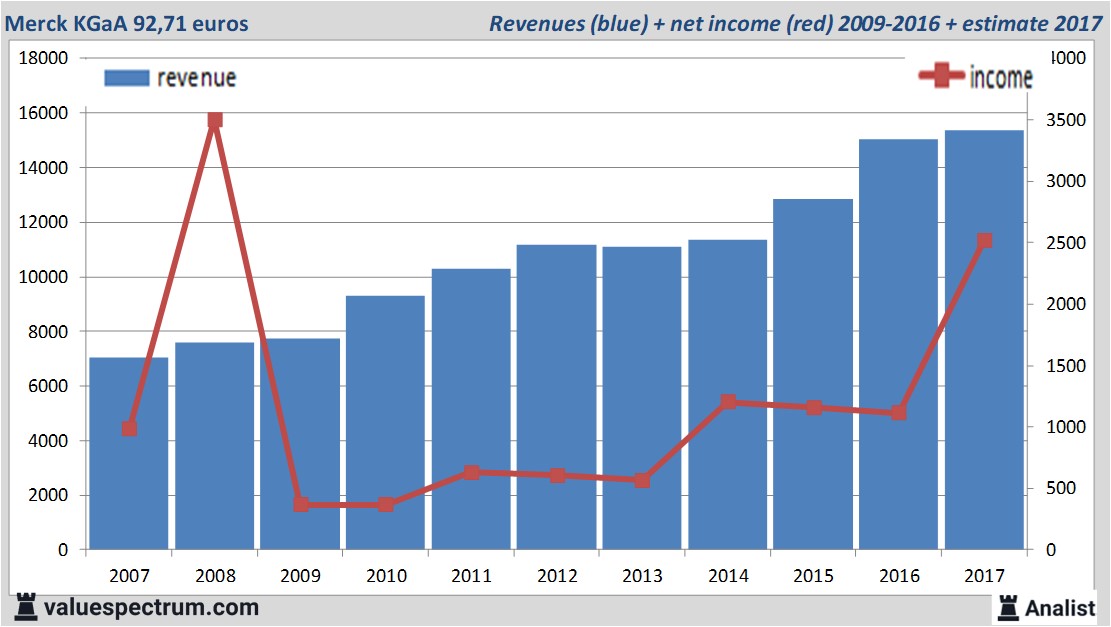This screenshot has width=1111, height=627.
Task: Click the rook icon next to Analist
Action: (1008, 607)
